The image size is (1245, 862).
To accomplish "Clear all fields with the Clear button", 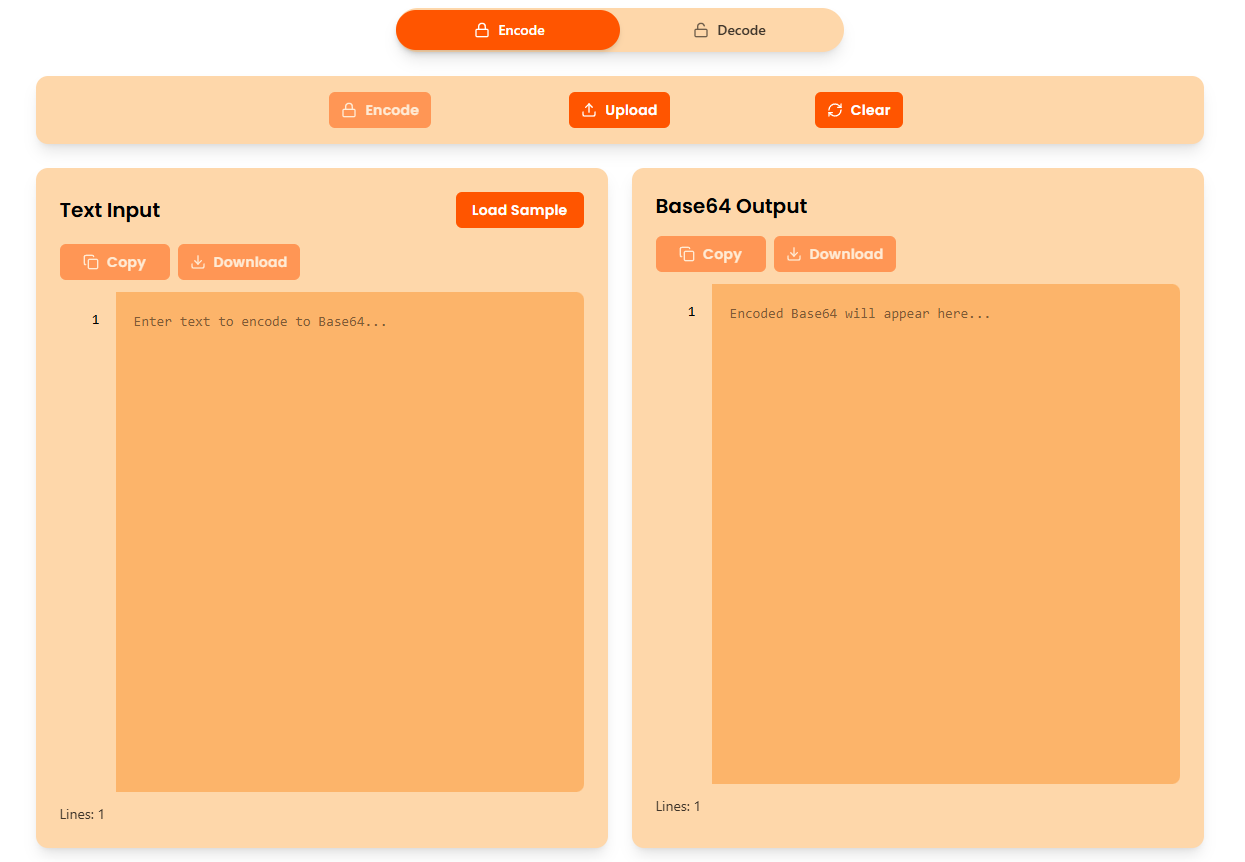I will [x=858, y=110].
